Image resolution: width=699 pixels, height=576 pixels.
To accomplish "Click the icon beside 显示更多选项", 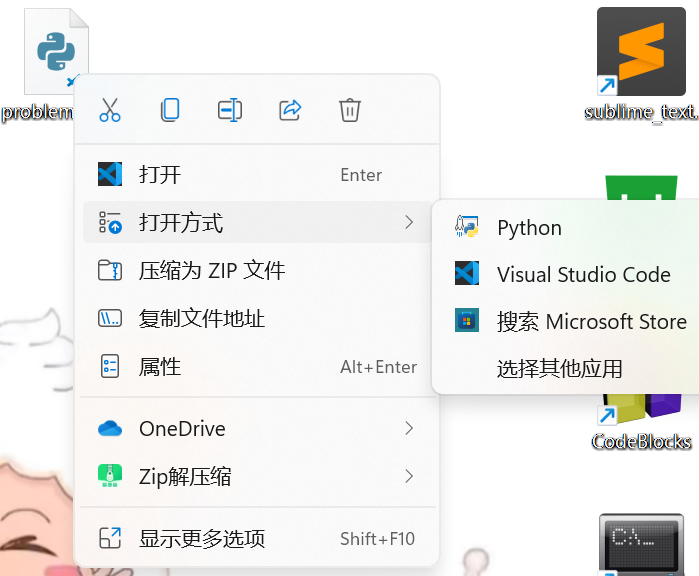I will [x=110, y=538].
